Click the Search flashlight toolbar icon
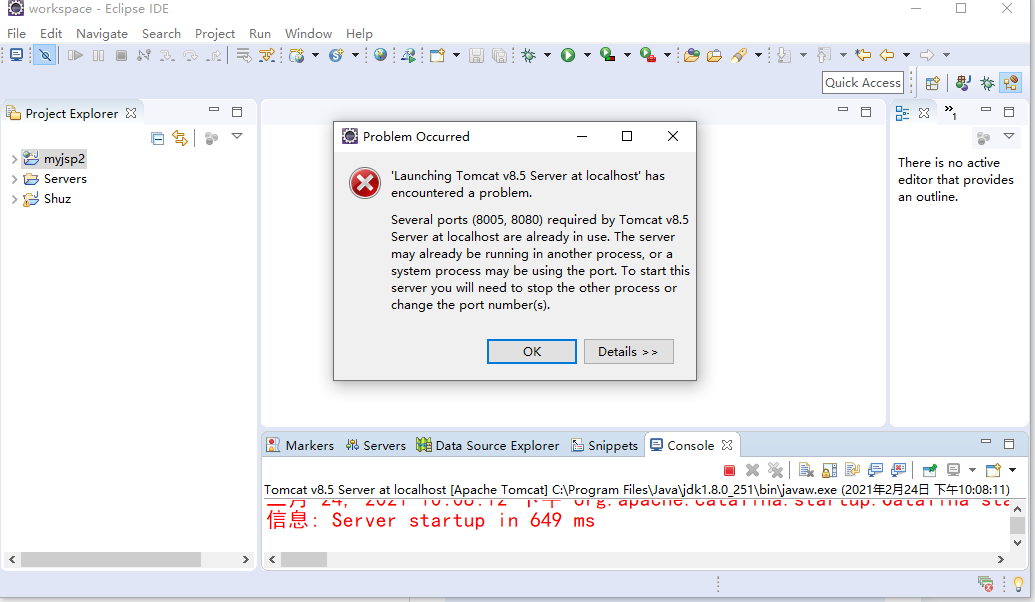This screenshot has width=1035, height=602. (739, 55)
